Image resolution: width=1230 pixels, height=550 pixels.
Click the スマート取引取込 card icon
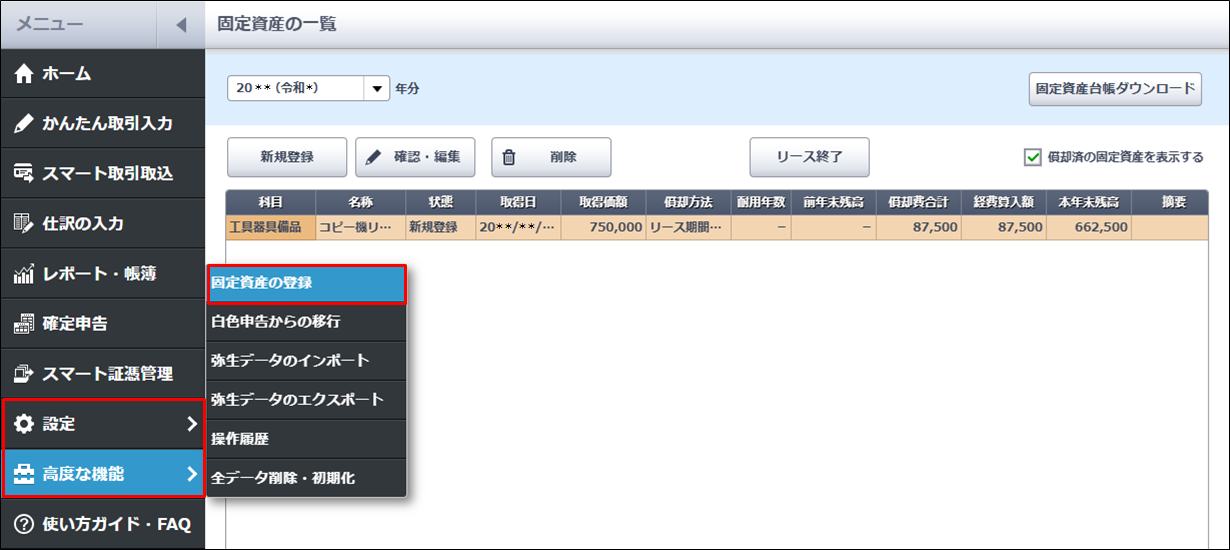coord(24,174)
